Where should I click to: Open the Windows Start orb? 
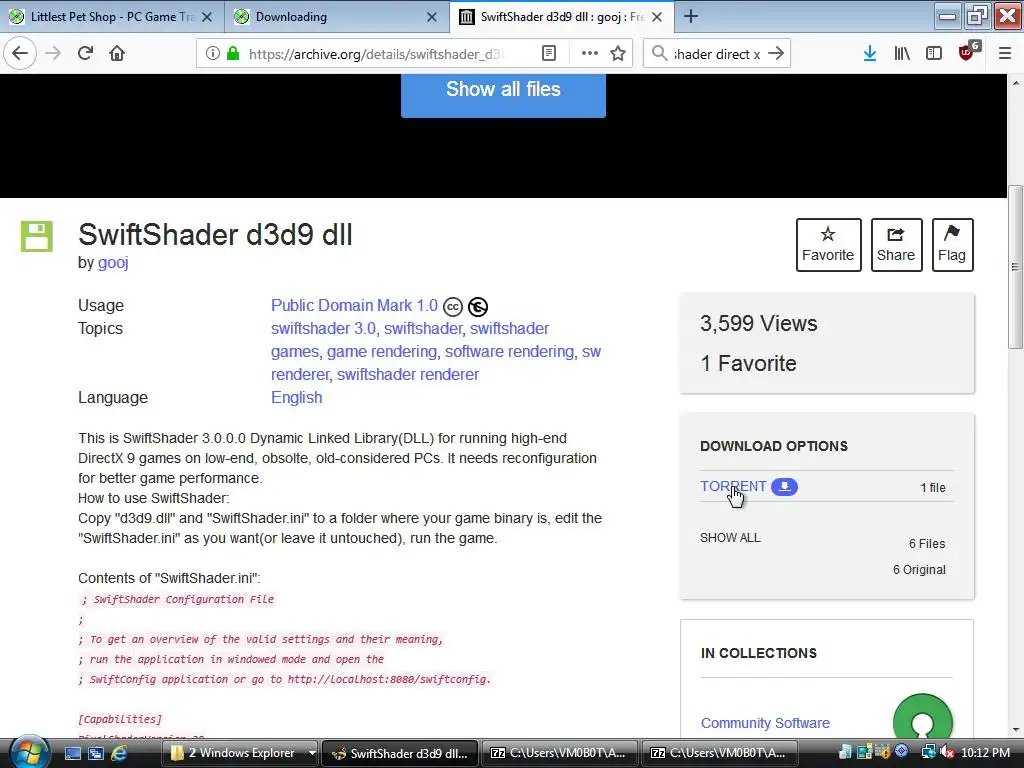(27, 752)
